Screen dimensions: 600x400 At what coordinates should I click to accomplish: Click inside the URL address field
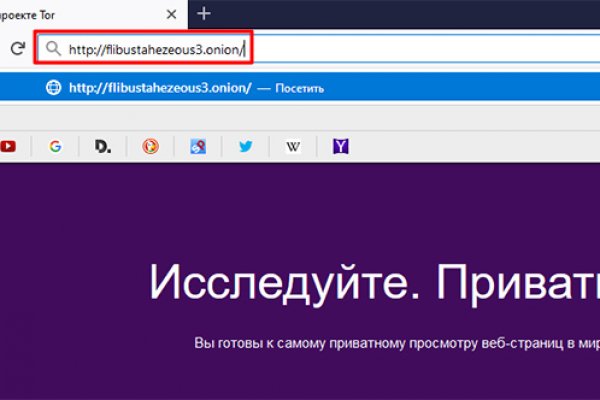click(400, 47)
